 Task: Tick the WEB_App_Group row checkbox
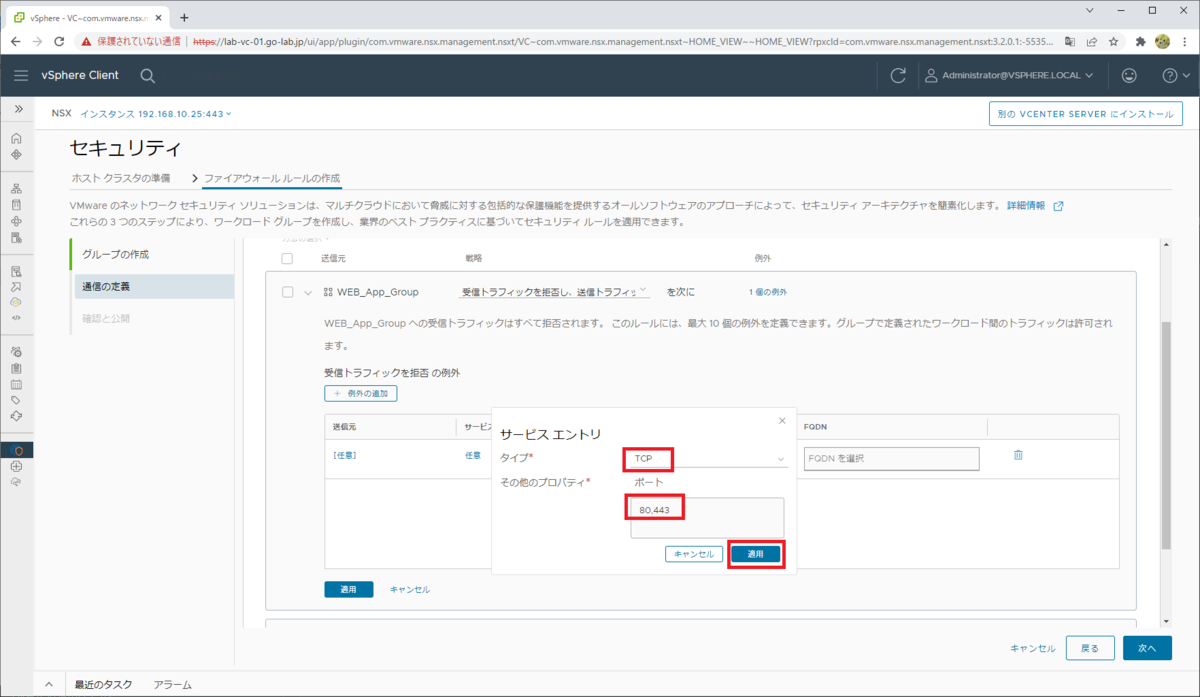click(x=288, y=292)
